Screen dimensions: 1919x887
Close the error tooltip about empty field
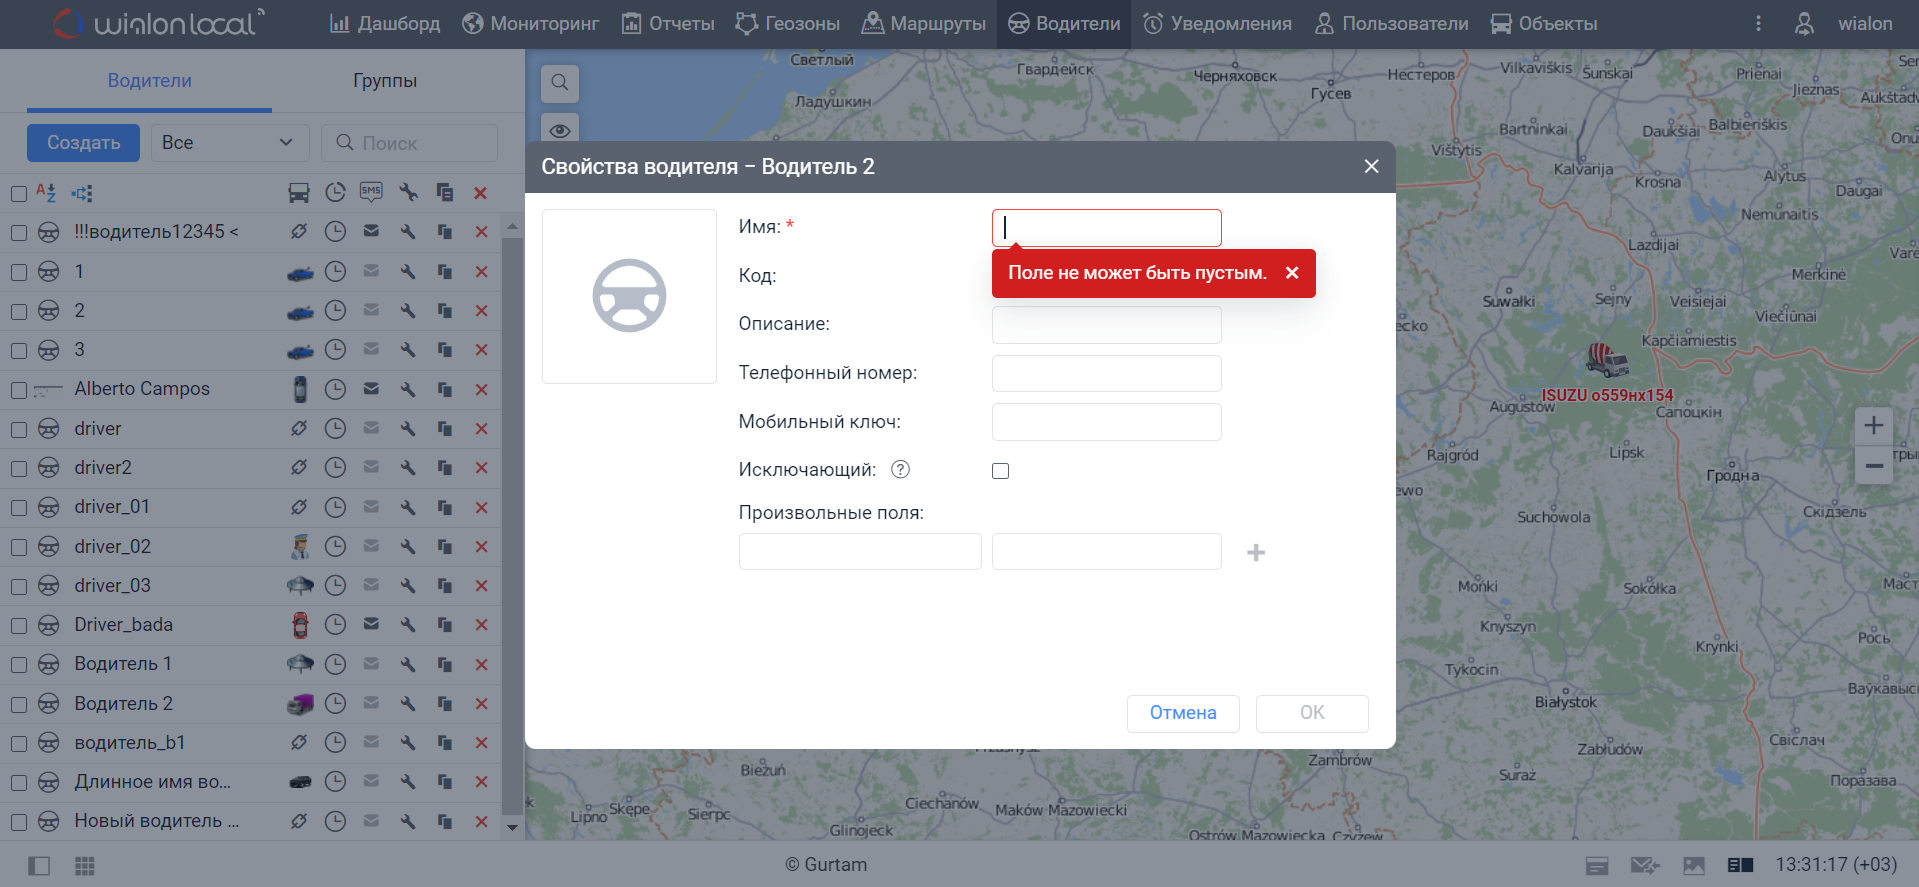(x=1292, y=273)
